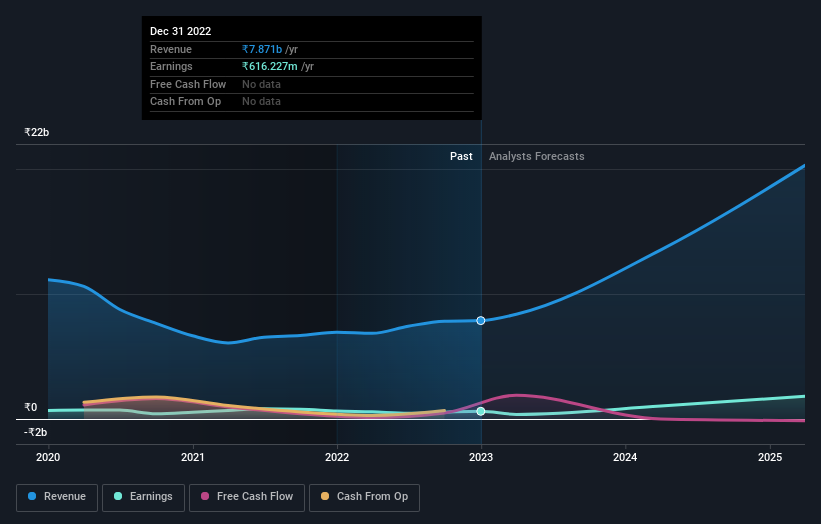The image size is (821, 524).
Task: Select the Earnings data point at 2023
Action: [481, 411]
